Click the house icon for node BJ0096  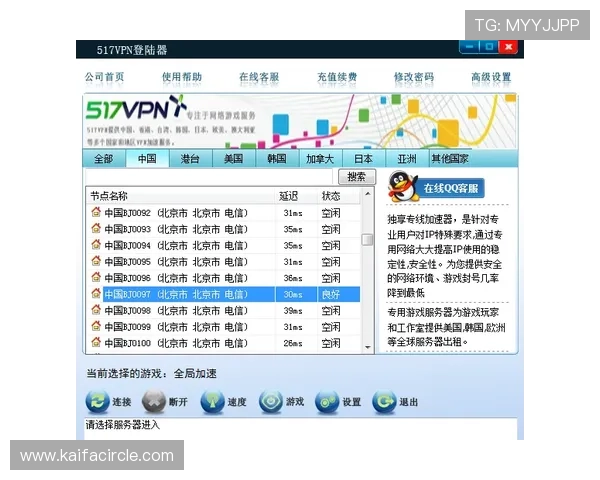[96, 277]
